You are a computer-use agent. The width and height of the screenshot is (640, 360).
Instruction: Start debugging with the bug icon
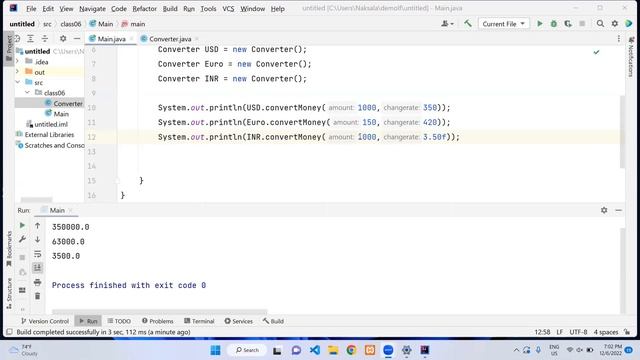[554, 24]
